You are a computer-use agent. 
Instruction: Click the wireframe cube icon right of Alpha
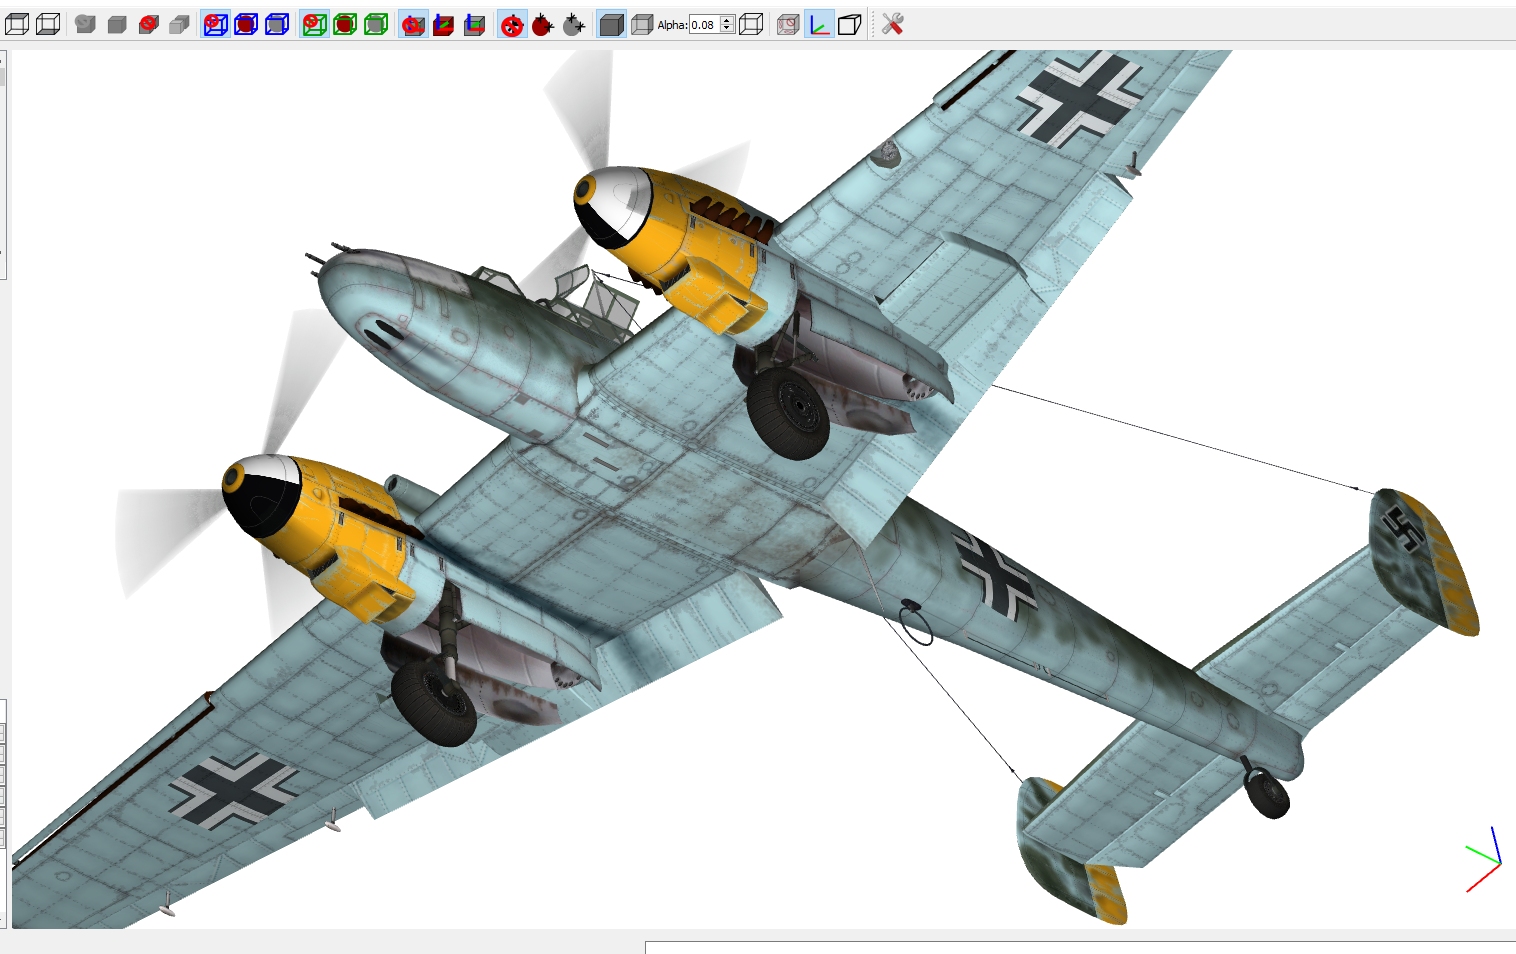click(x=751, y=24)
